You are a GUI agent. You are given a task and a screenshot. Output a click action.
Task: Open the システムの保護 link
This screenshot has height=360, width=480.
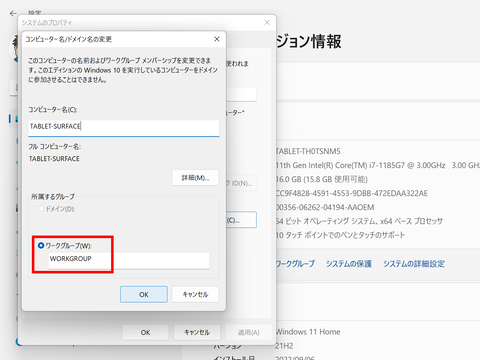[x=349, y=264]
